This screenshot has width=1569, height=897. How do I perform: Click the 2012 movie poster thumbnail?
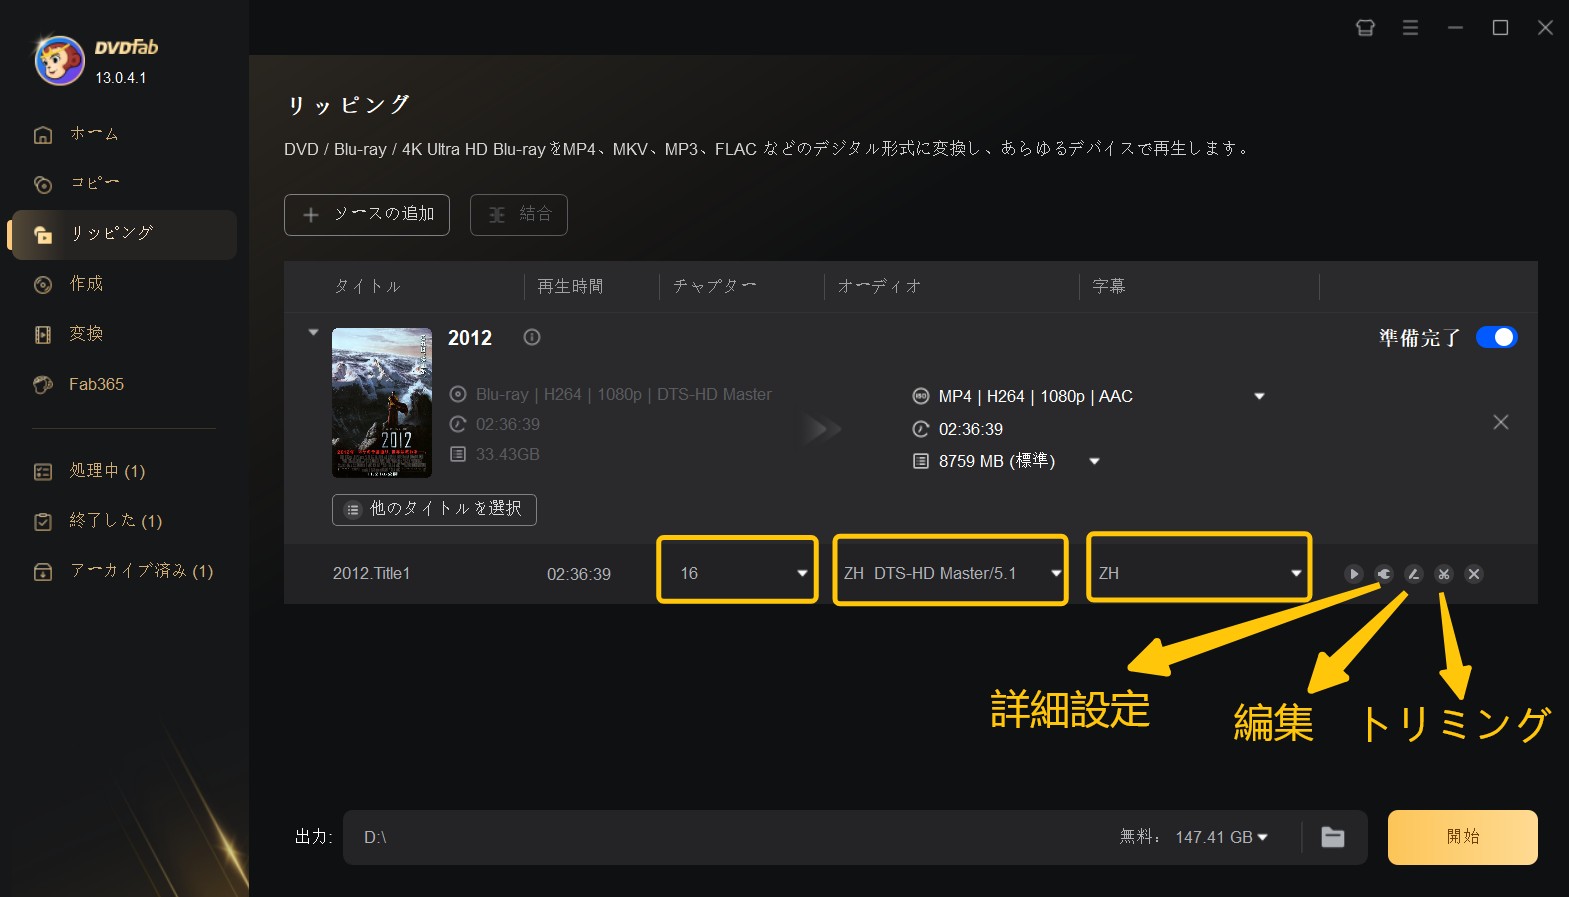coord(382,403)
